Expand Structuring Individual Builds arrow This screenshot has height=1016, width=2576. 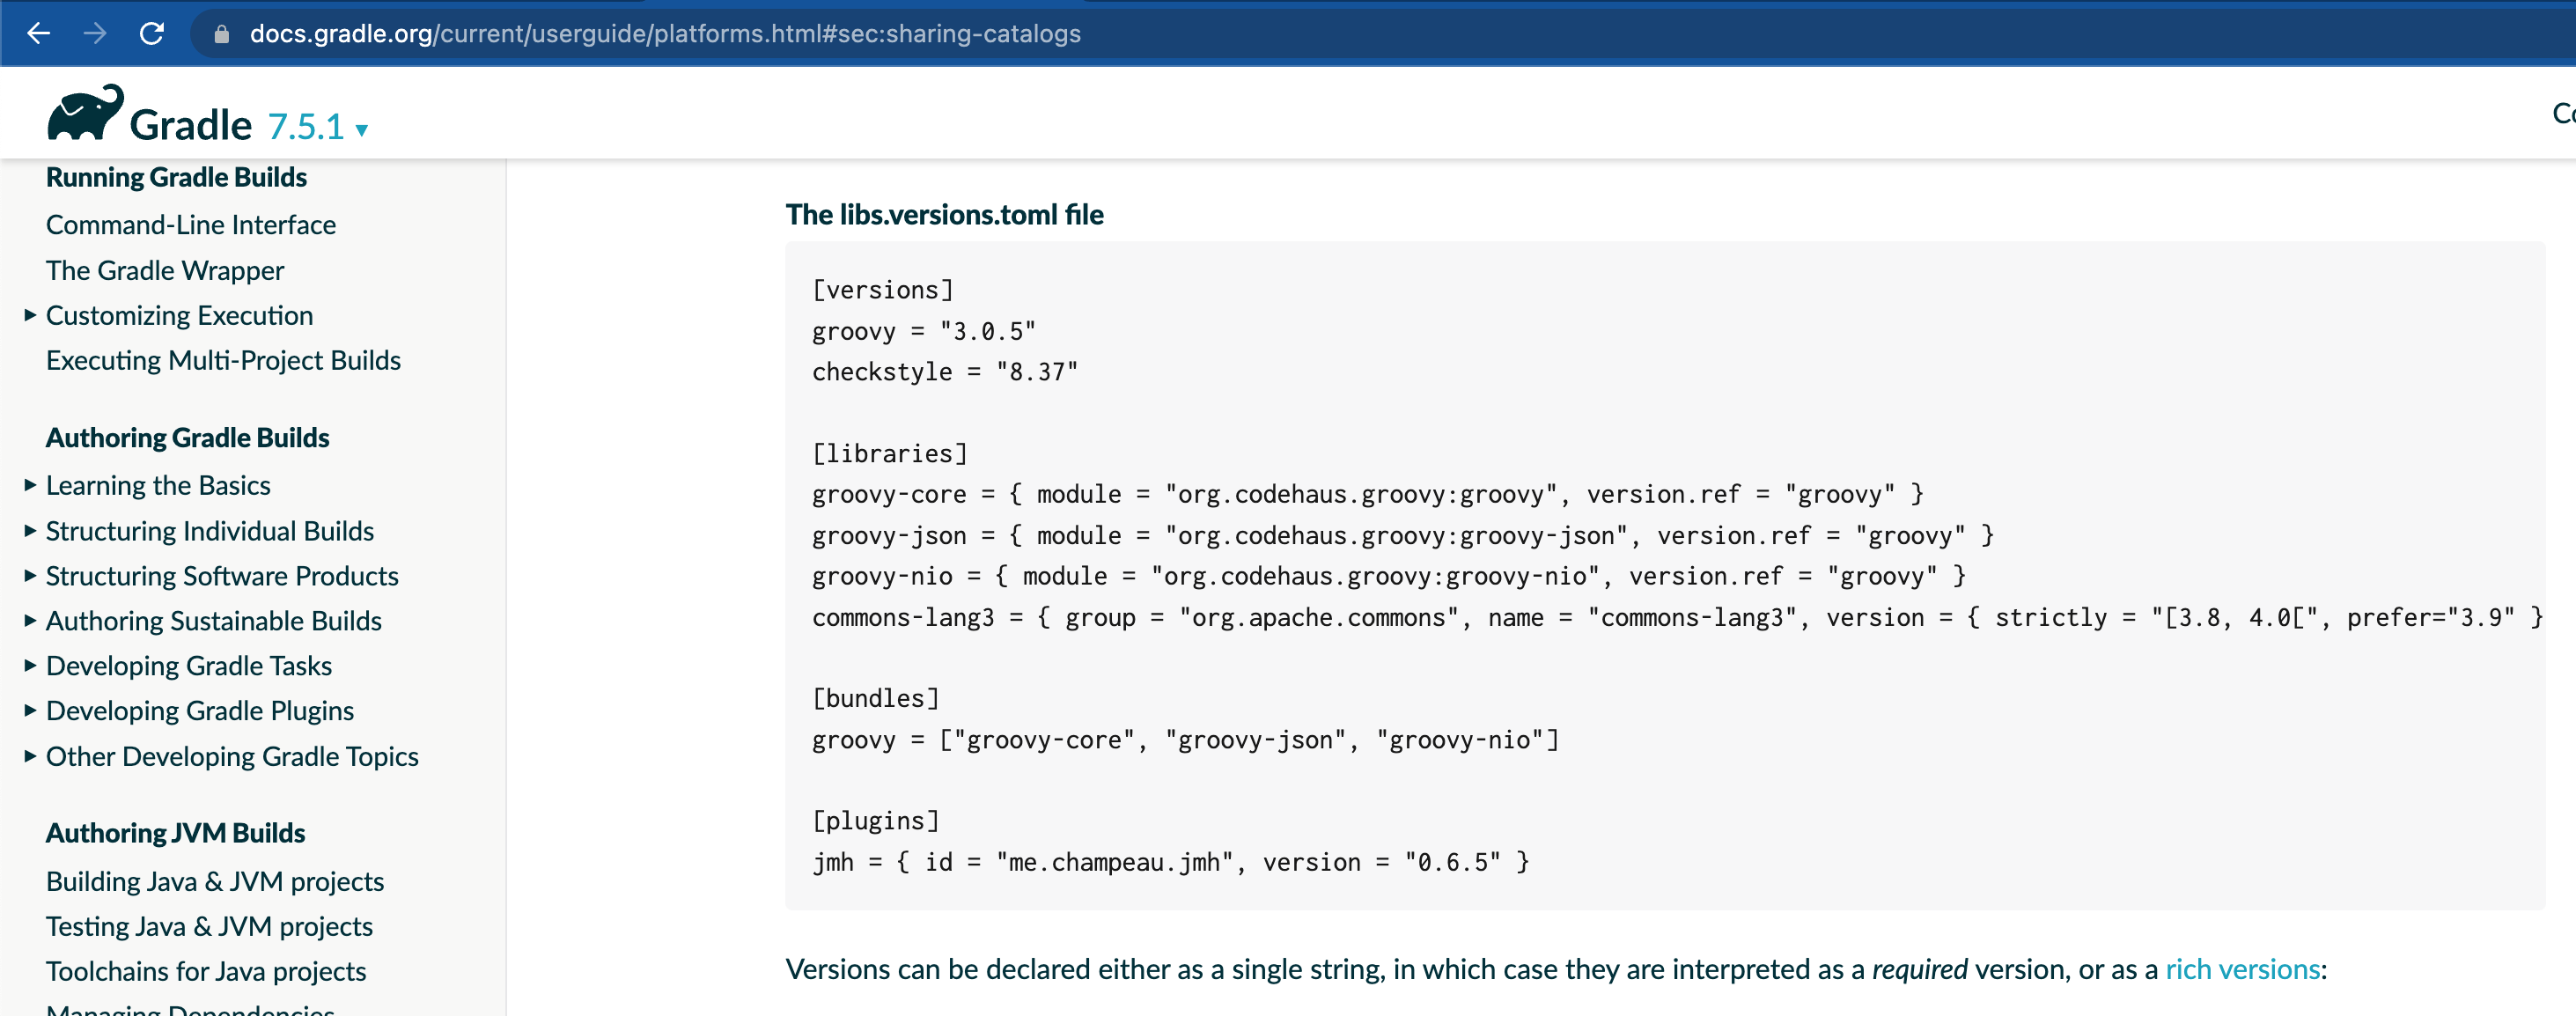point(30,531)
